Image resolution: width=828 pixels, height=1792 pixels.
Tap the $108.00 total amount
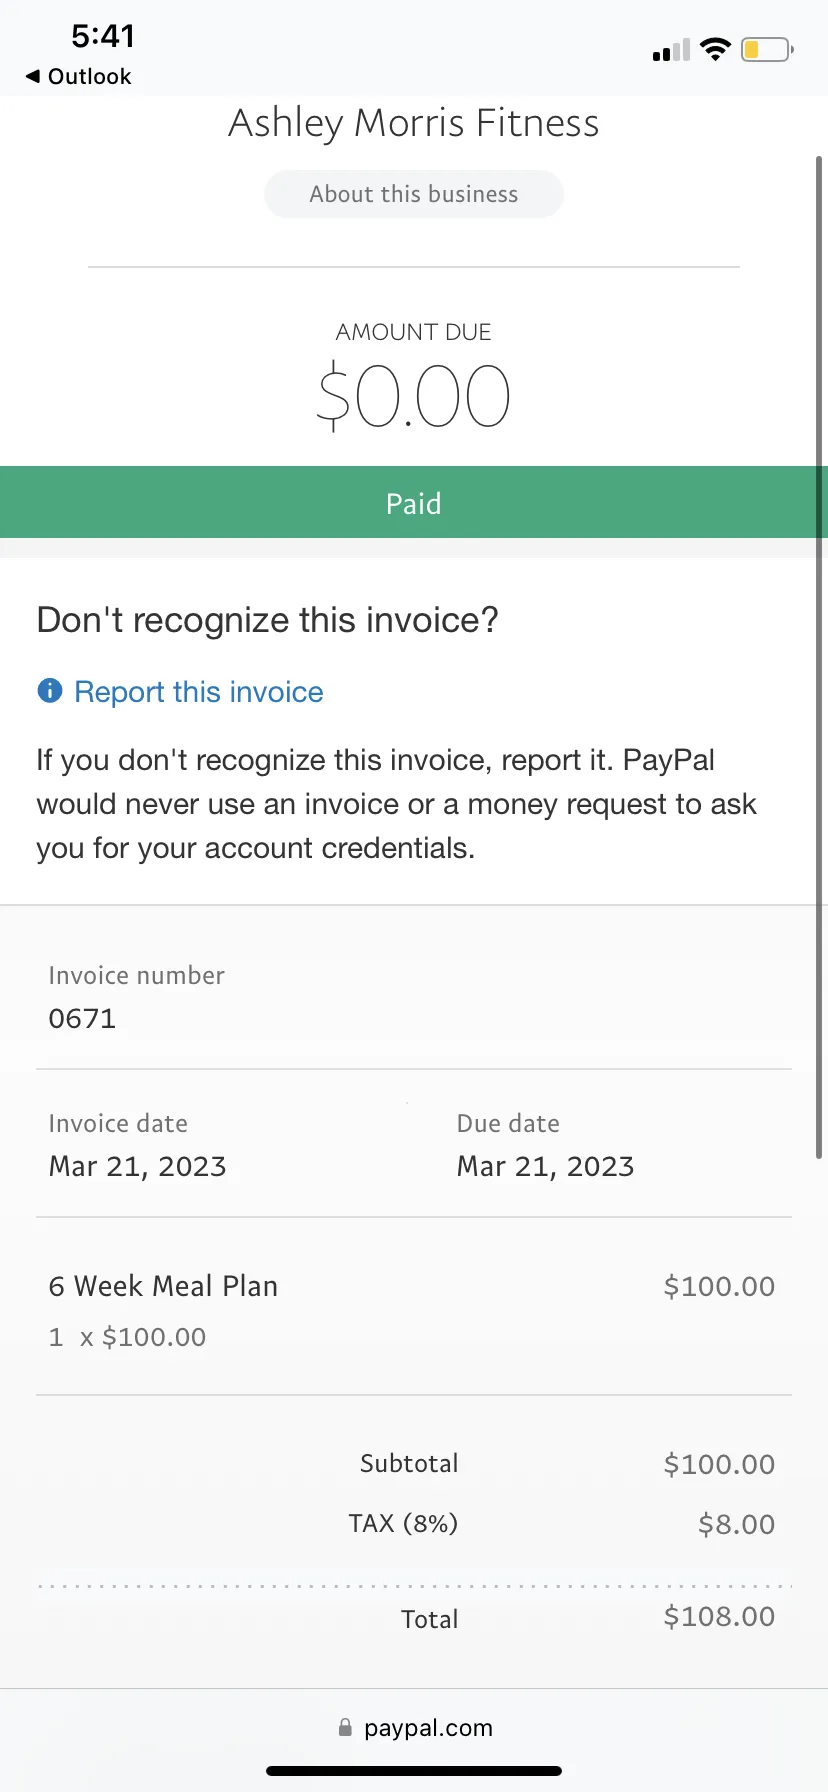pos(719,1616)
